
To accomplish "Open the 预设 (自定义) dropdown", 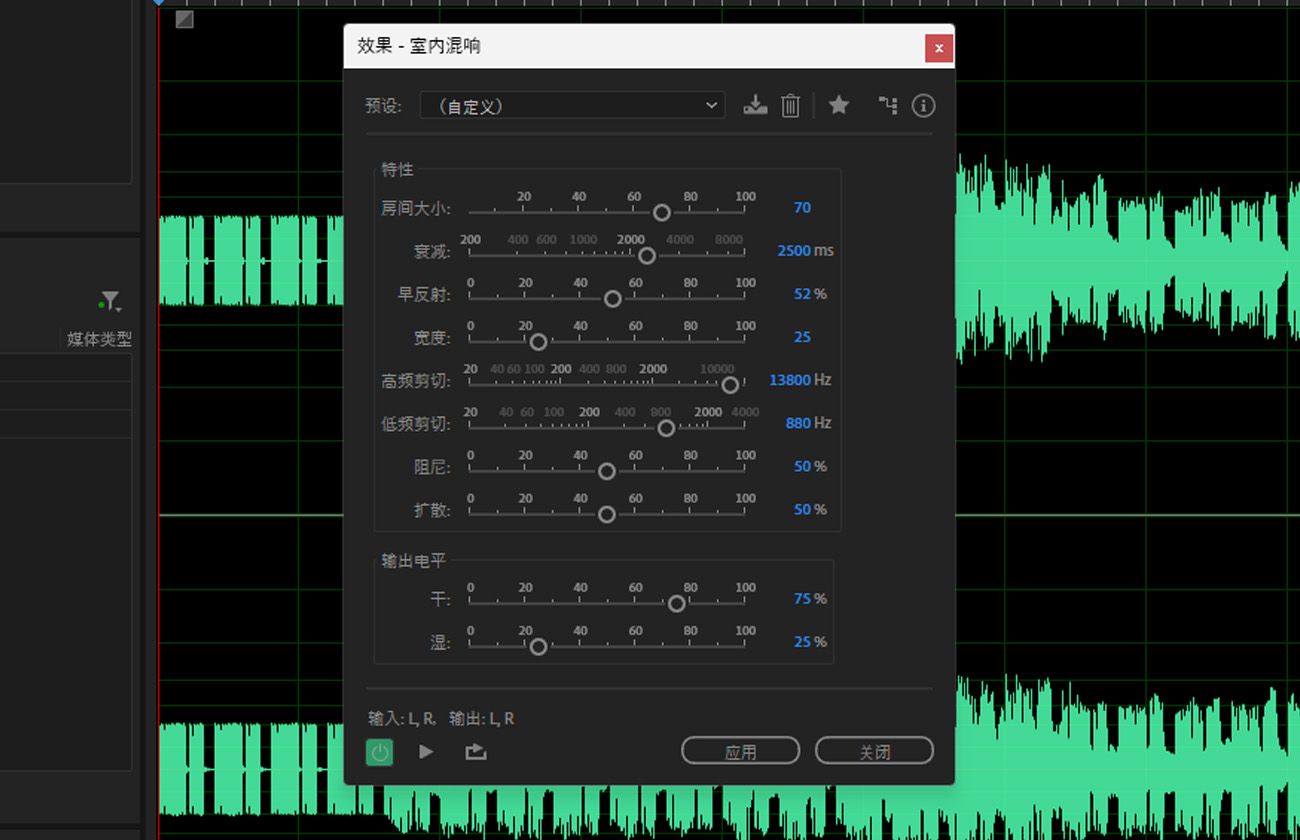I will point(571,105).
